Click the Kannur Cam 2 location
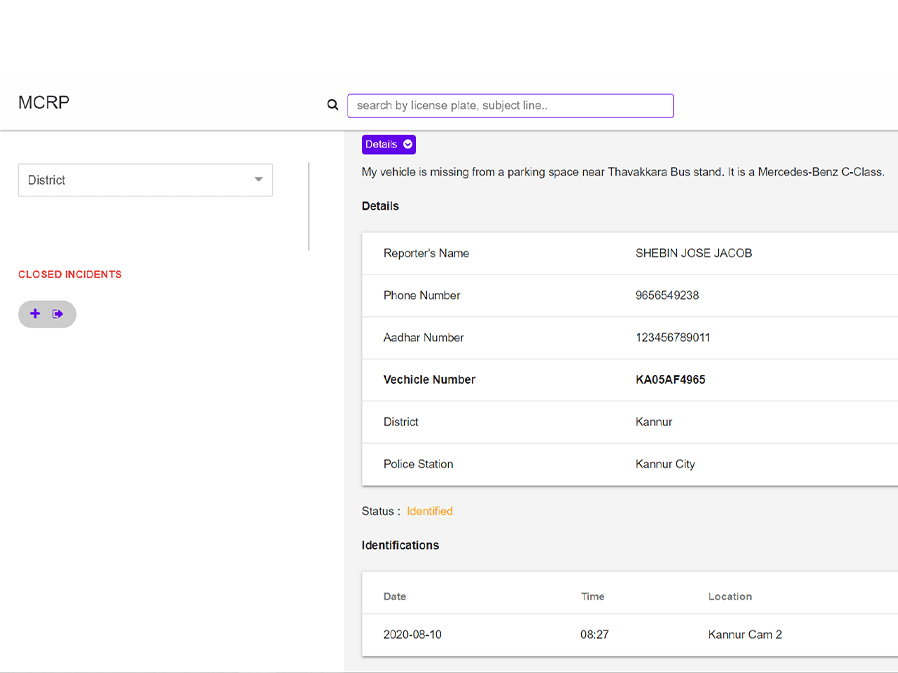Screen dimensions: 898x673 (745, 635)
